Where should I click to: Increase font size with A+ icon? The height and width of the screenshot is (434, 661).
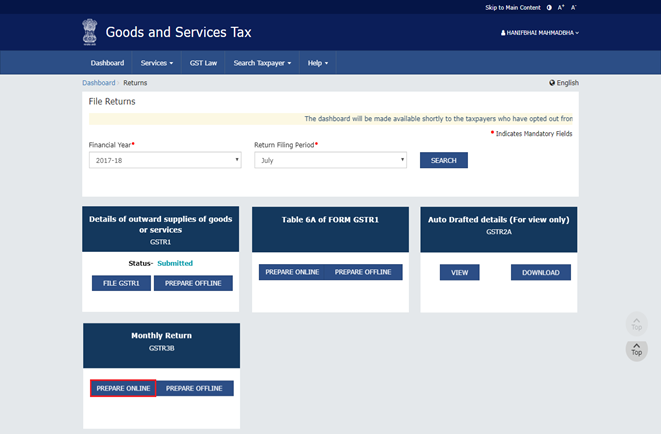[x=561, y=8]
